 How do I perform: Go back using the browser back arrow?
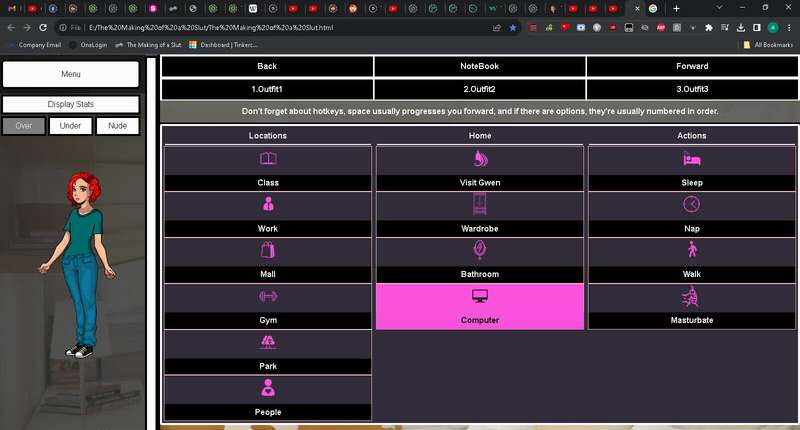coord(11,28)
